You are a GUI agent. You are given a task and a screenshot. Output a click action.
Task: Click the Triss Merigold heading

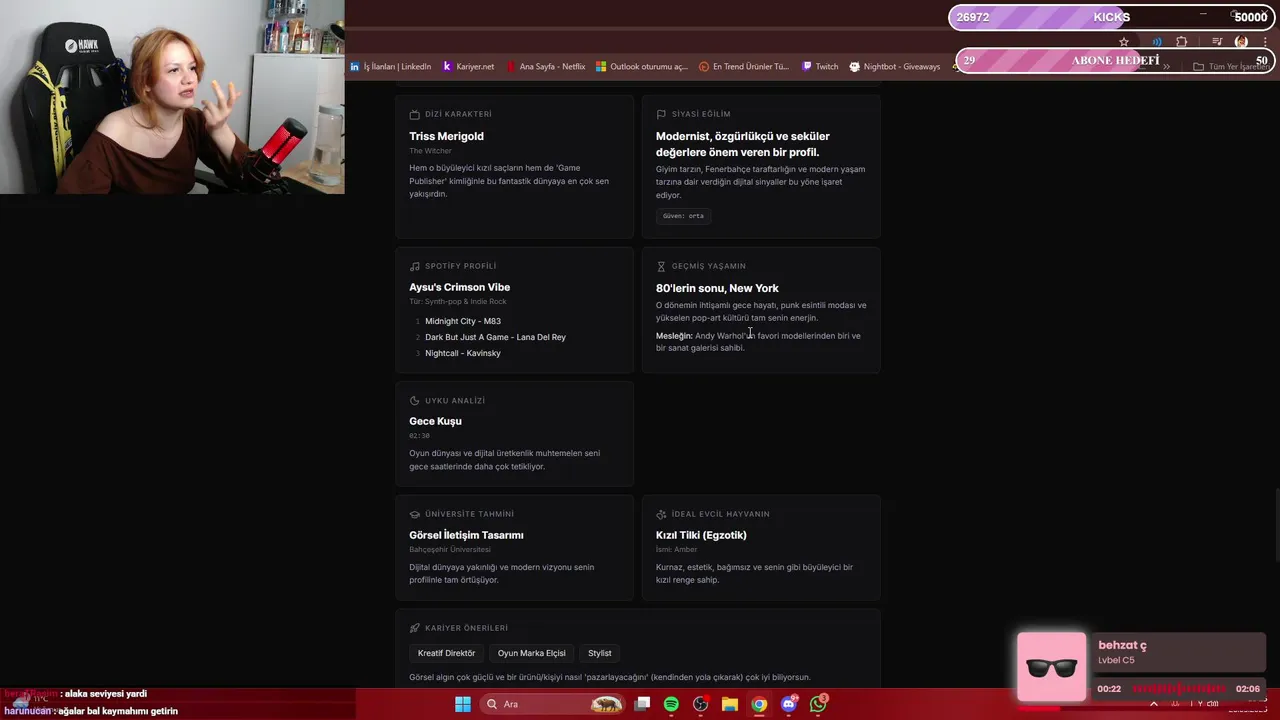pos(446,136)
